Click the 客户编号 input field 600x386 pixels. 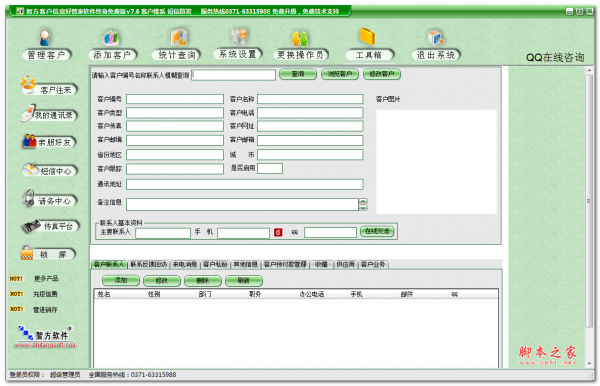(x=175, y=99)
